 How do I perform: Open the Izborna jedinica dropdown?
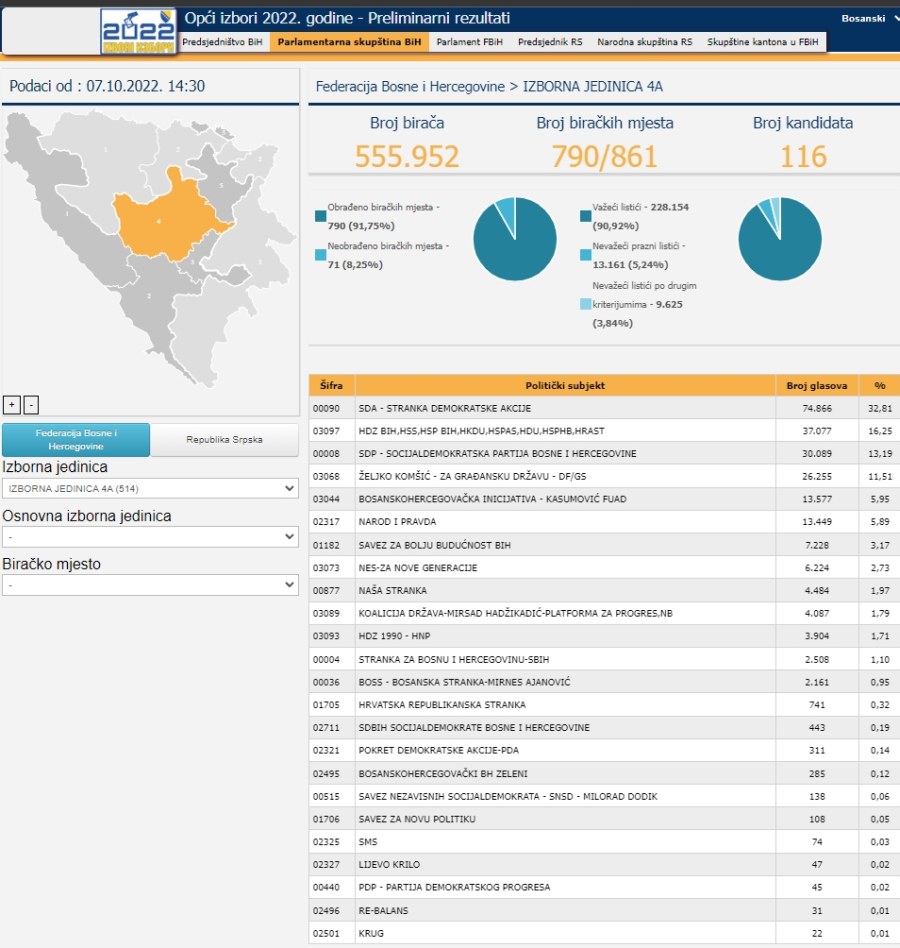pyautogui.click(x=150, y=488)
